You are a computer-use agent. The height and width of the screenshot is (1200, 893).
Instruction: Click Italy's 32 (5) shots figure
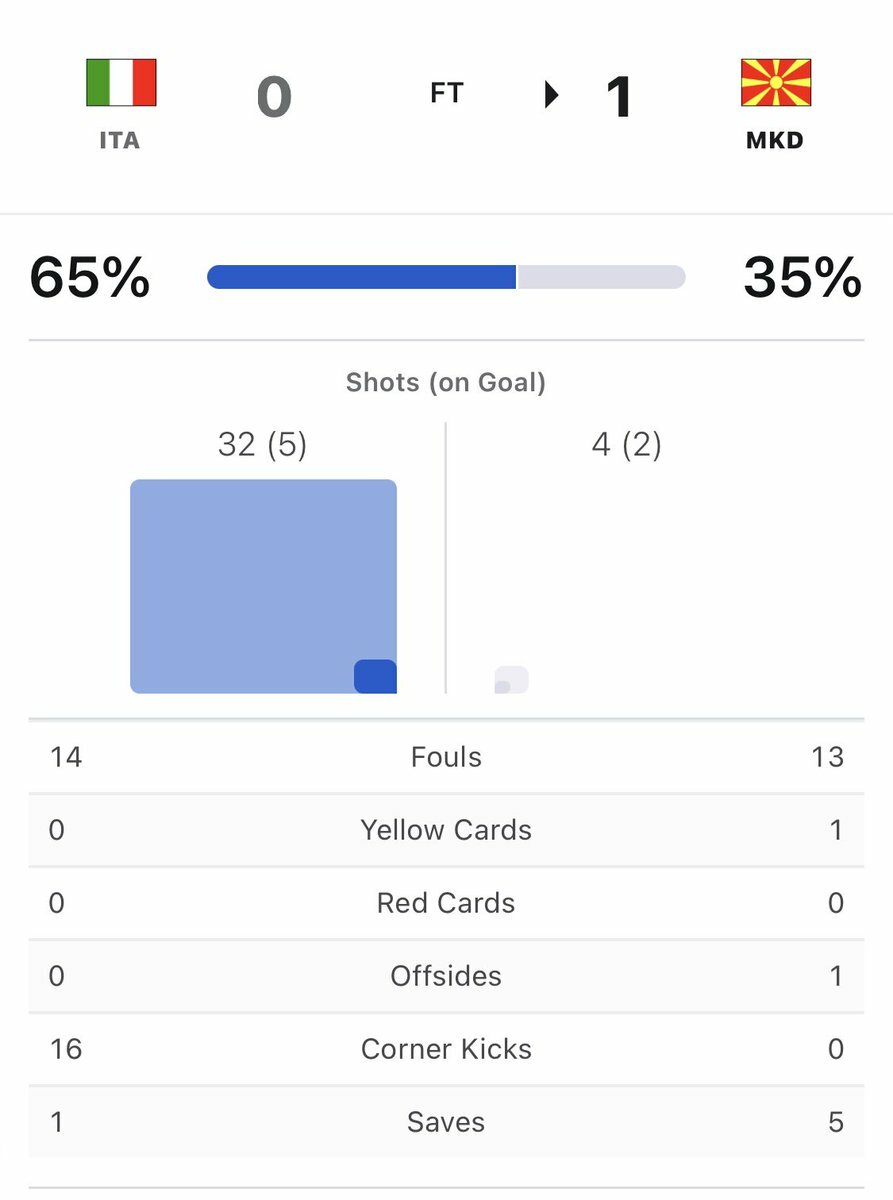tap(262, 444)
